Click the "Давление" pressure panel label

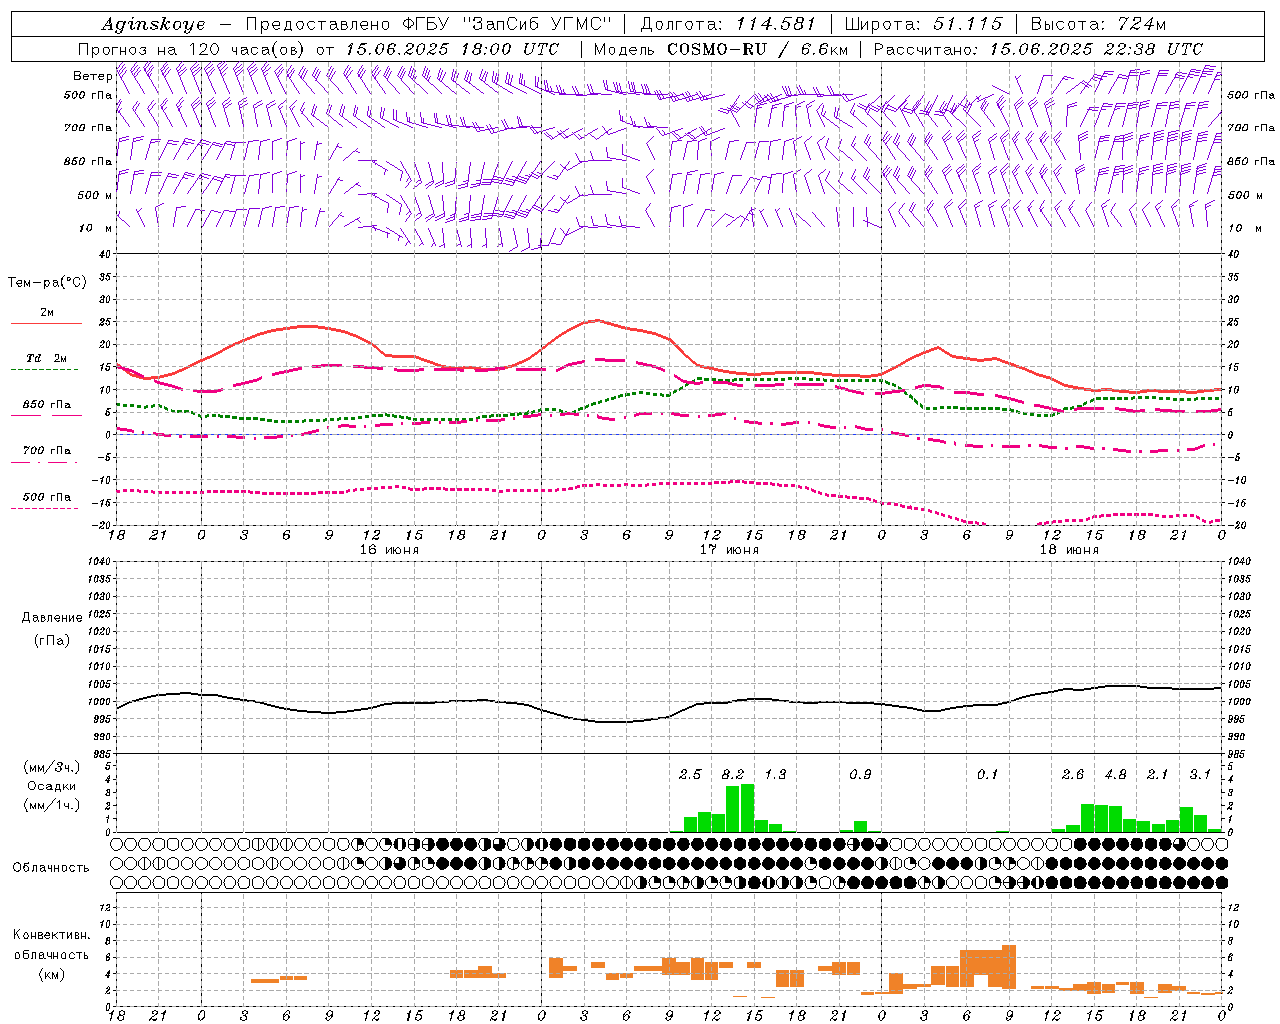tap(52, 618)
